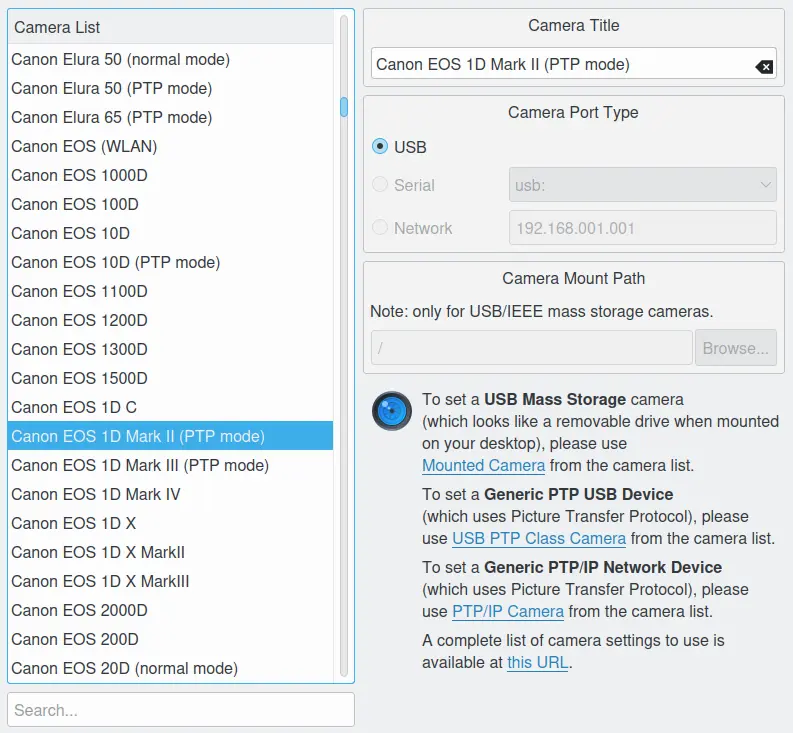Click the blue camera lens icon
793x733 pixels.
pyautogui.click(x=392, y=411)
